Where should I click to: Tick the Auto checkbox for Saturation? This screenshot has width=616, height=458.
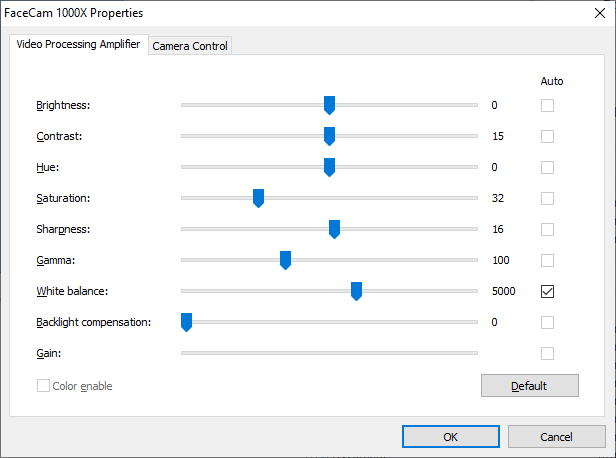[547, 198]
